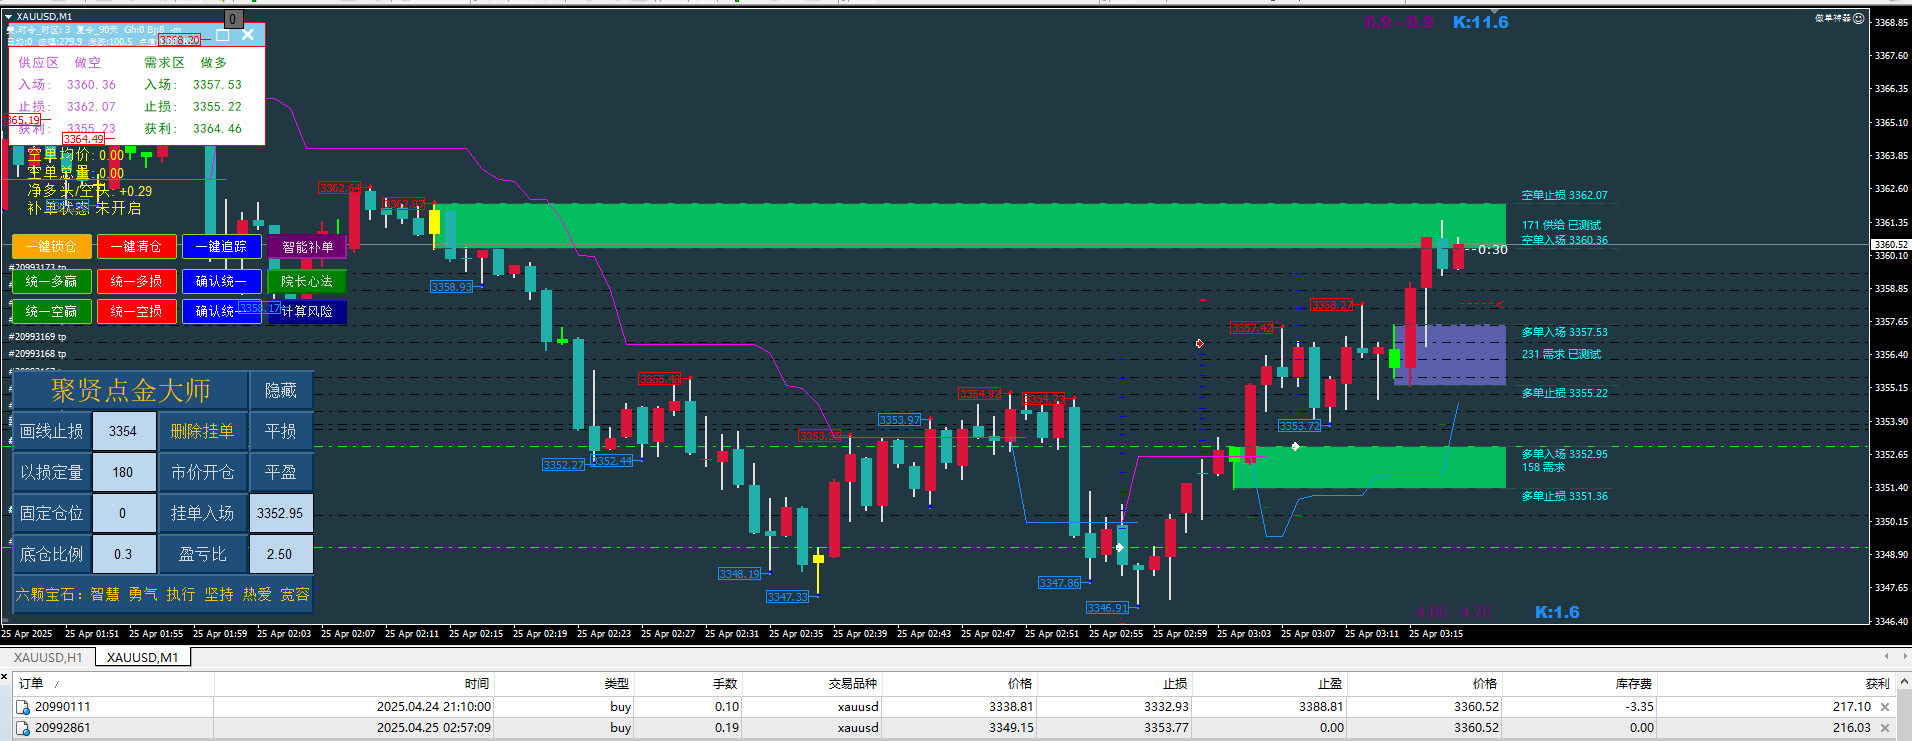
Task: Click the green 统一多赢 button
Action: coord(52,282)
